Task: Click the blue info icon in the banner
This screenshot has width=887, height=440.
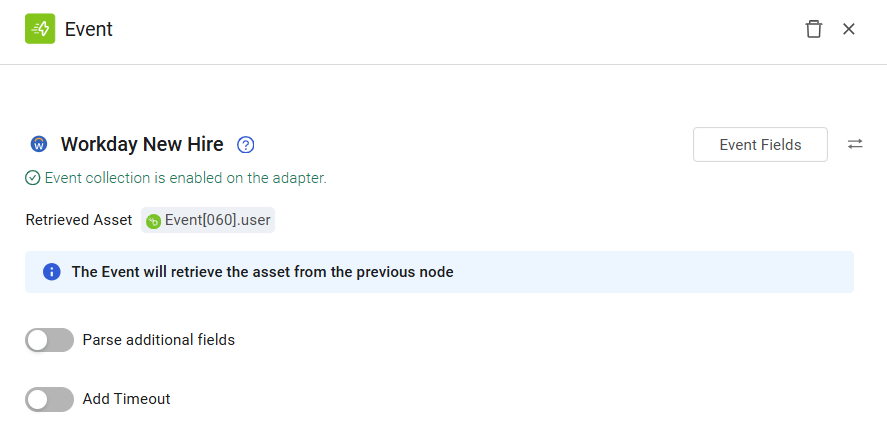Action: [x=51, y=272]
